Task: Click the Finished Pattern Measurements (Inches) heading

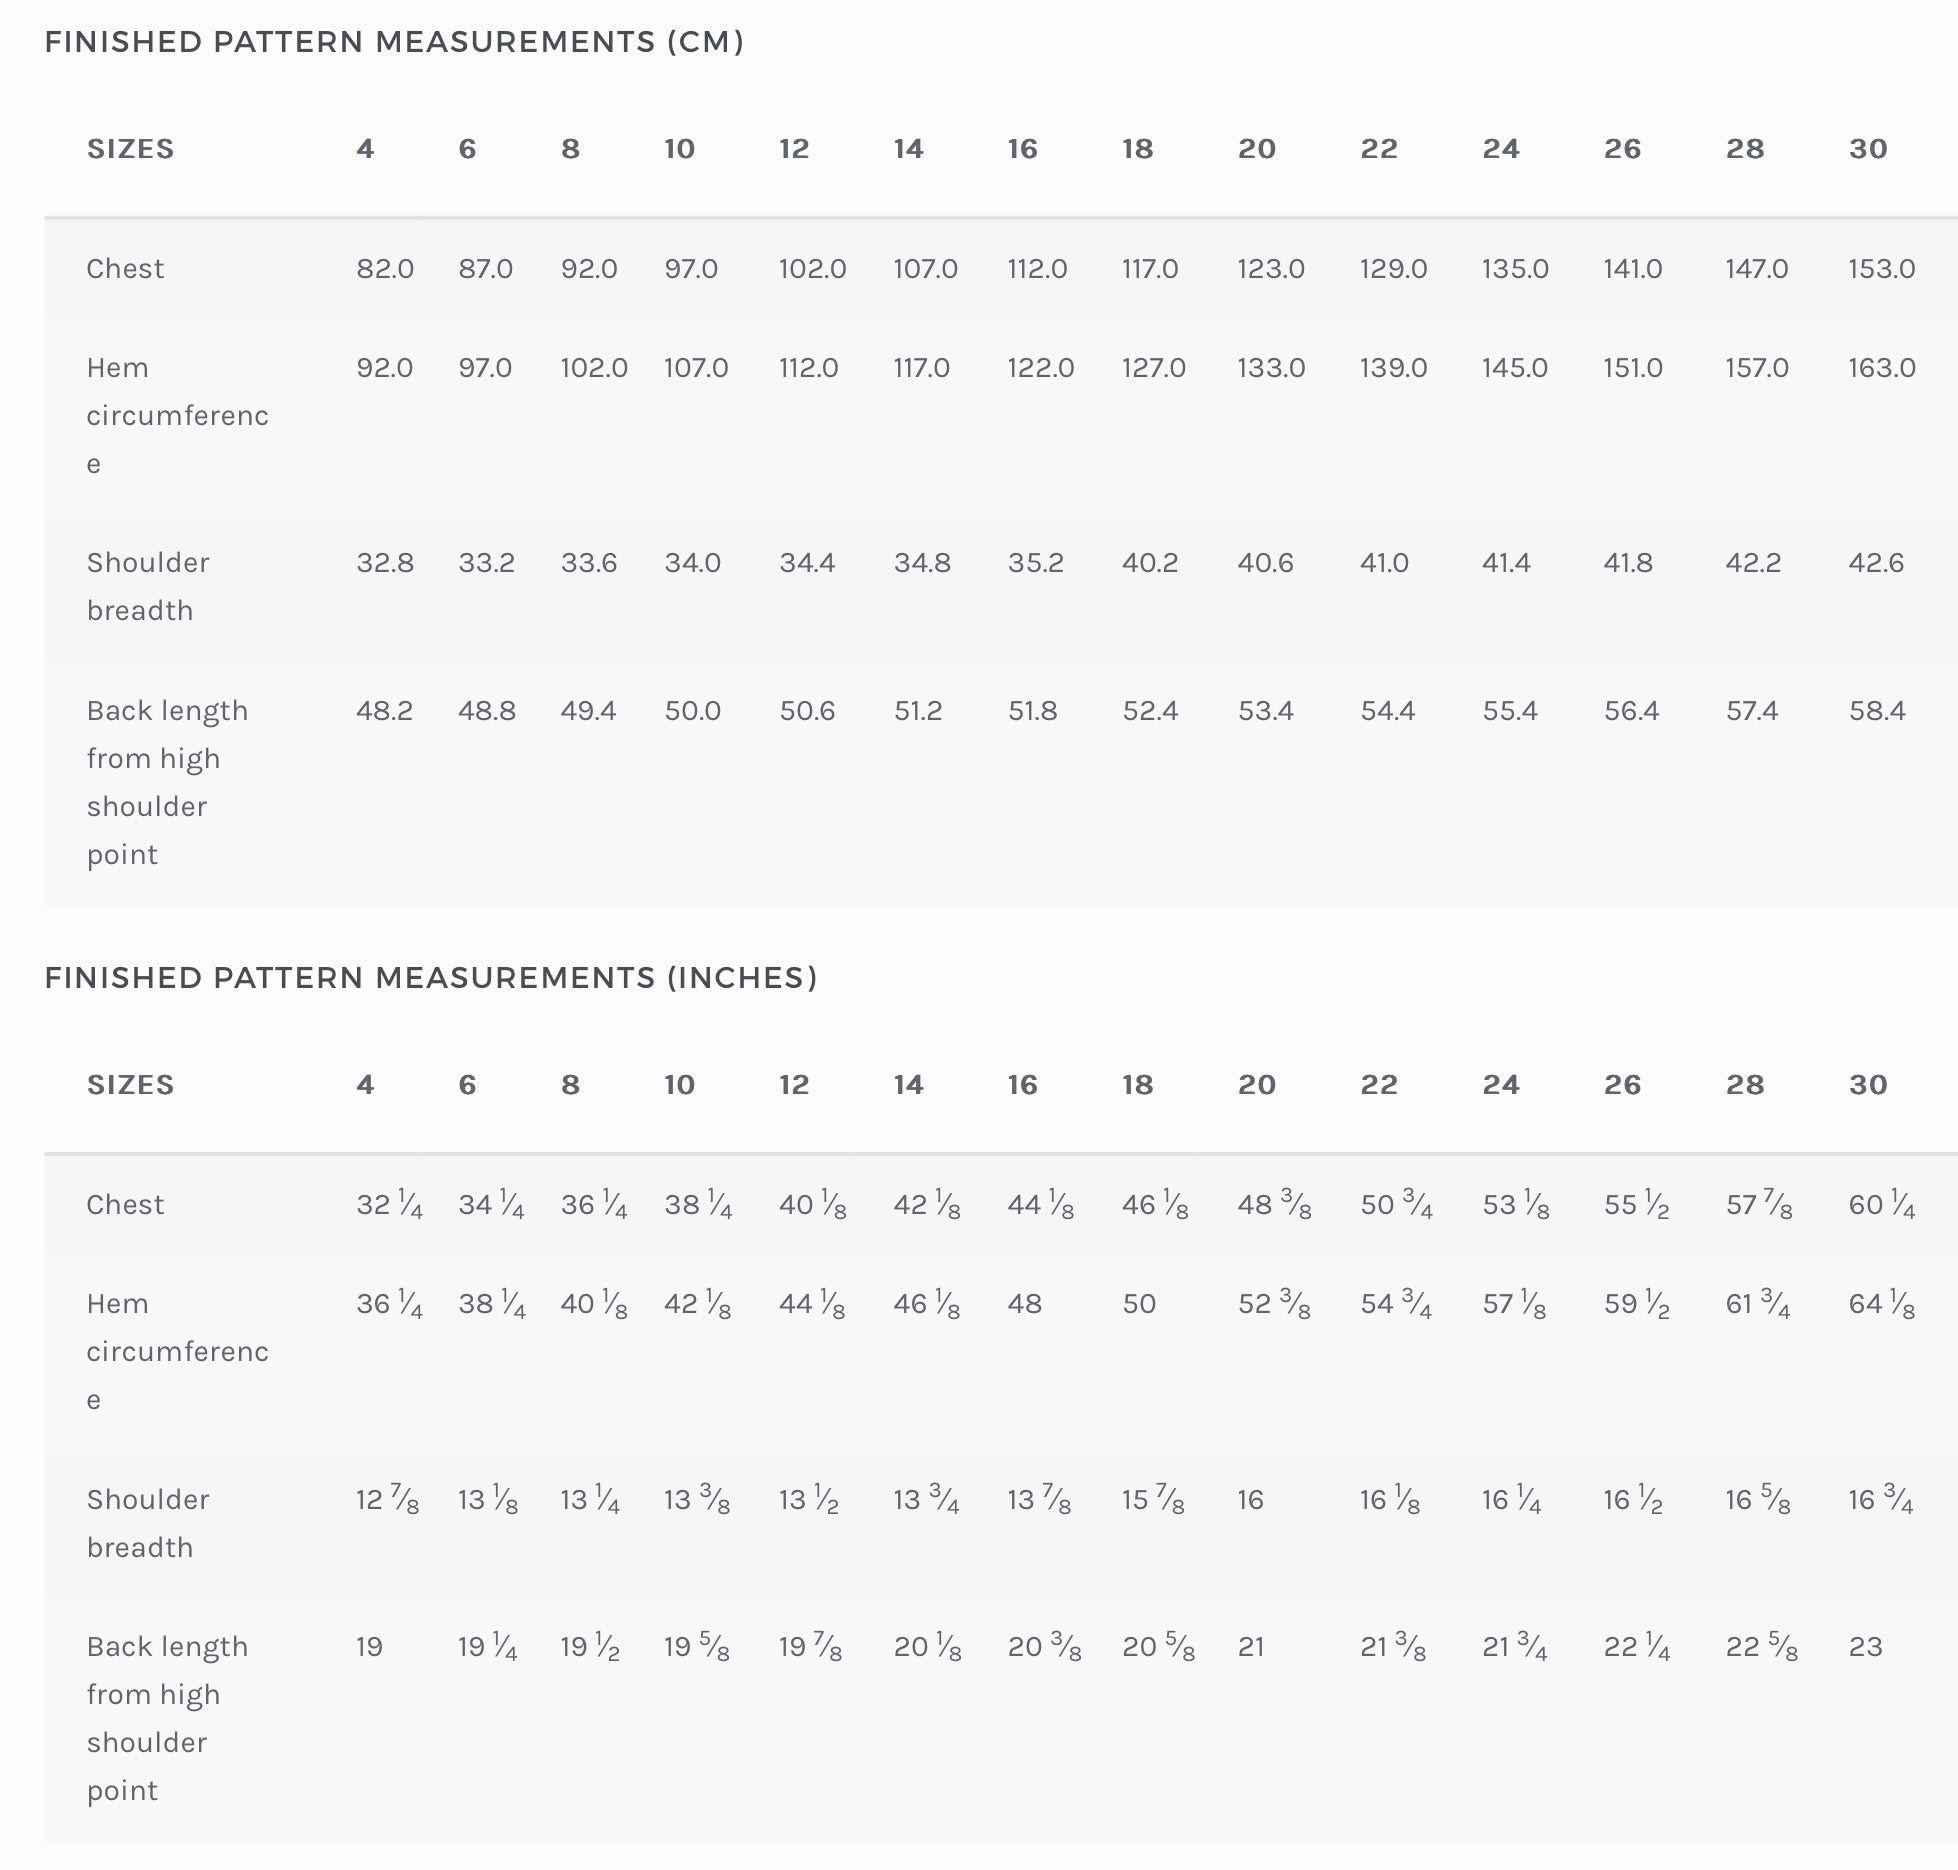Action: click(431, 978)
